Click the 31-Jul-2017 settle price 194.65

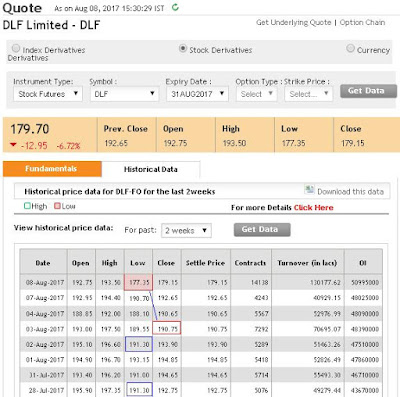click(x=217, y=375)
